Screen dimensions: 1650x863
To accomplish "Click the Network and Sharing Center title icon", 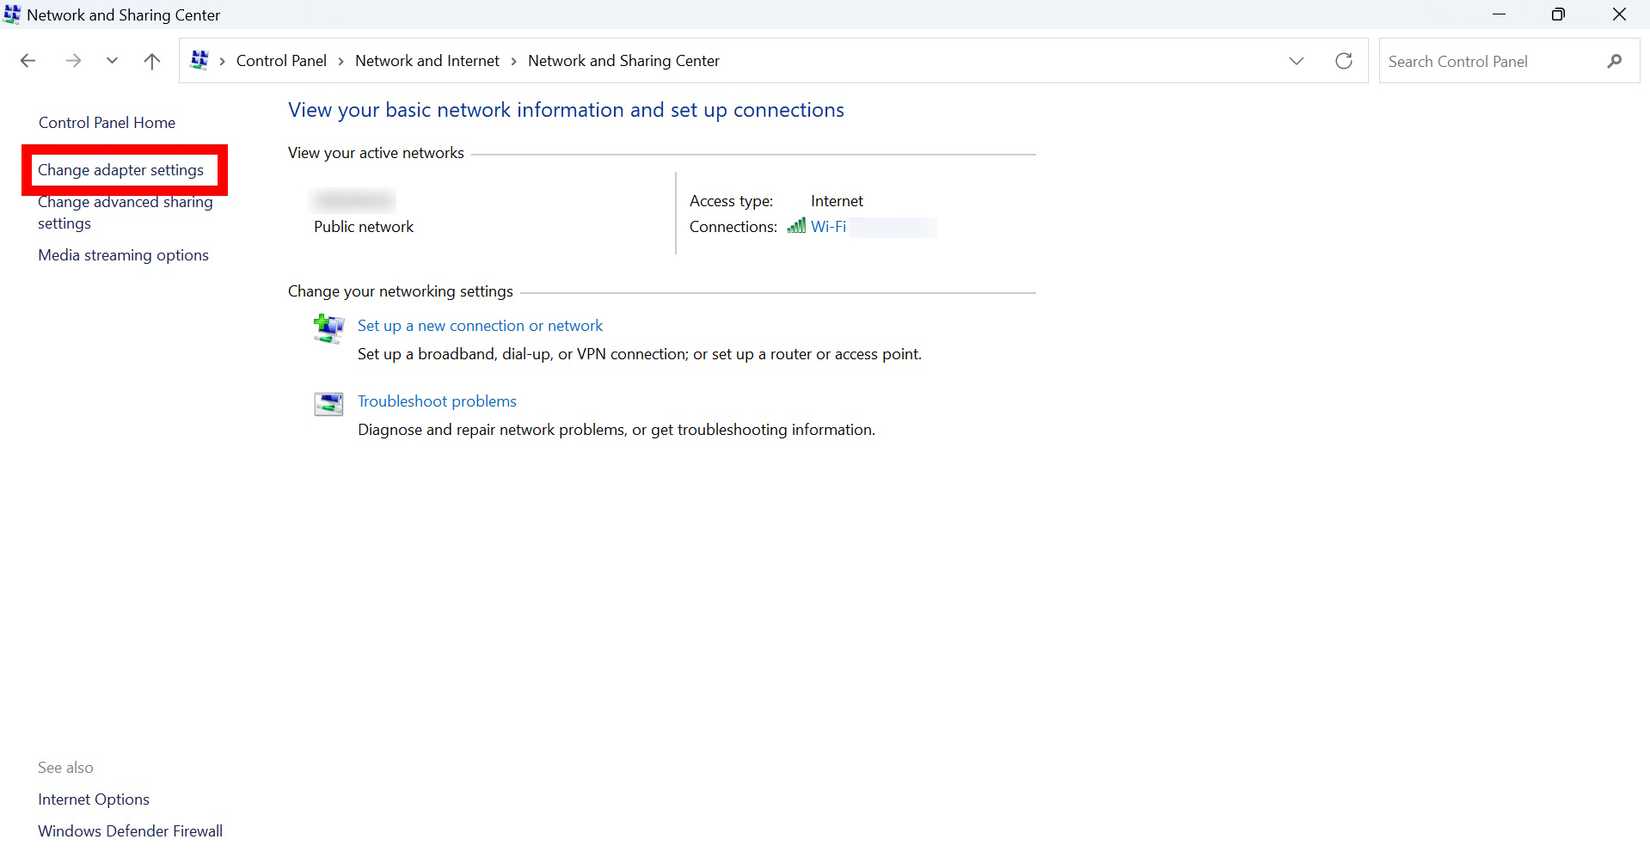I will (x=12, y=15).
